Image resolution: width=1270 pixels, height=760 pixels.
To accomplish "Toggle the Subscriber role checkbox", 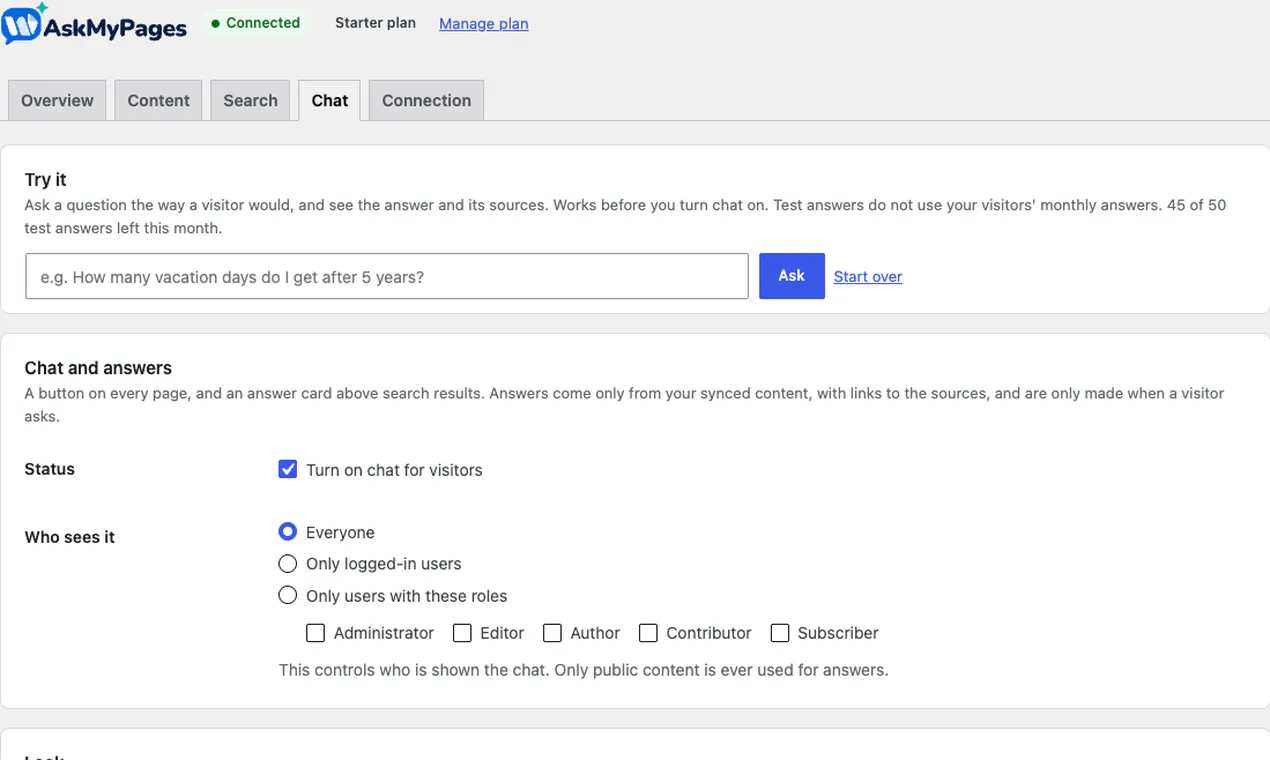I will coord(780,633).
